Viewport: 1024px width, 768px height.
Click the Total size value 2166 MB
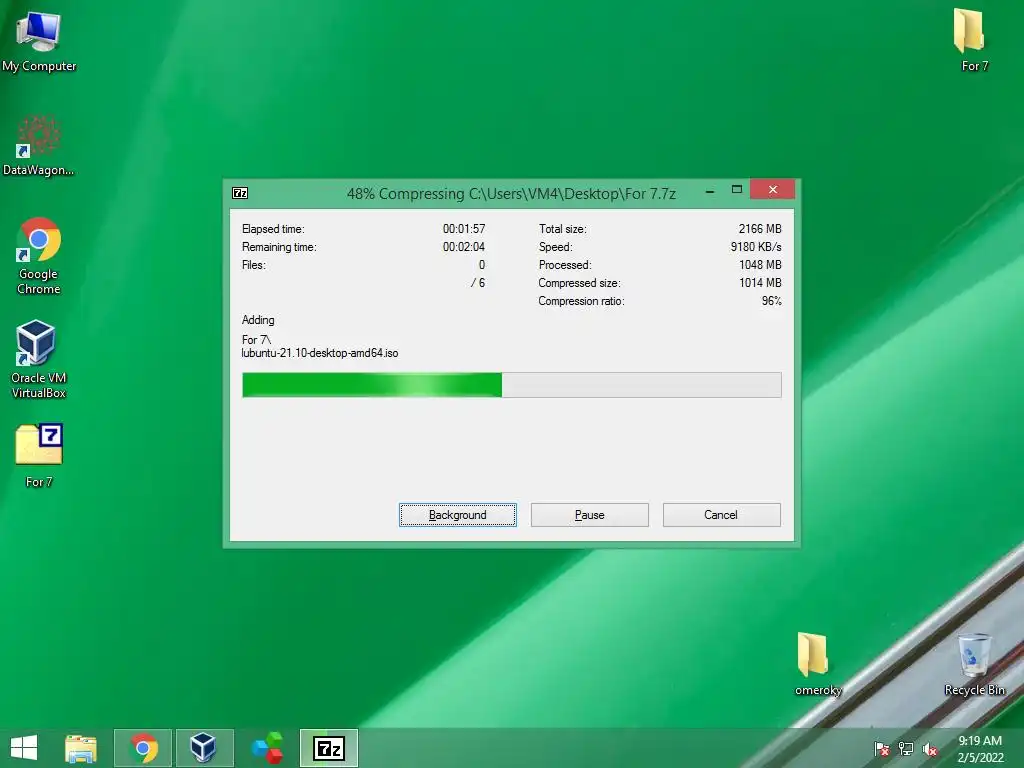(760, 229)
